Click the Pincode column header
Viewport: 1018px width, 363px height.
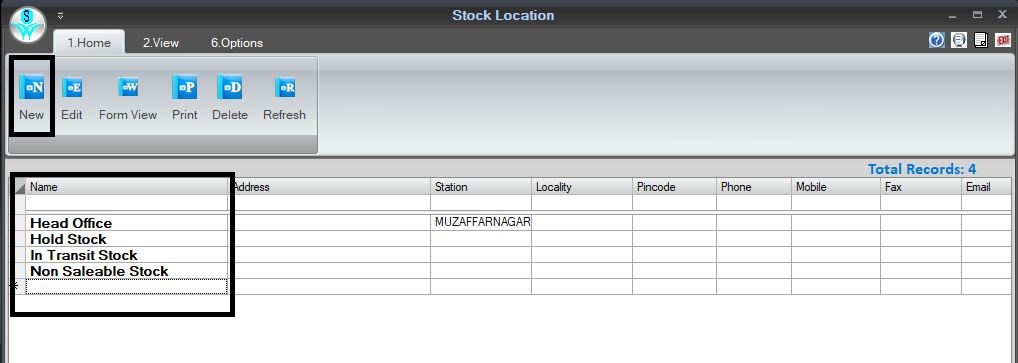click(675, 187)
